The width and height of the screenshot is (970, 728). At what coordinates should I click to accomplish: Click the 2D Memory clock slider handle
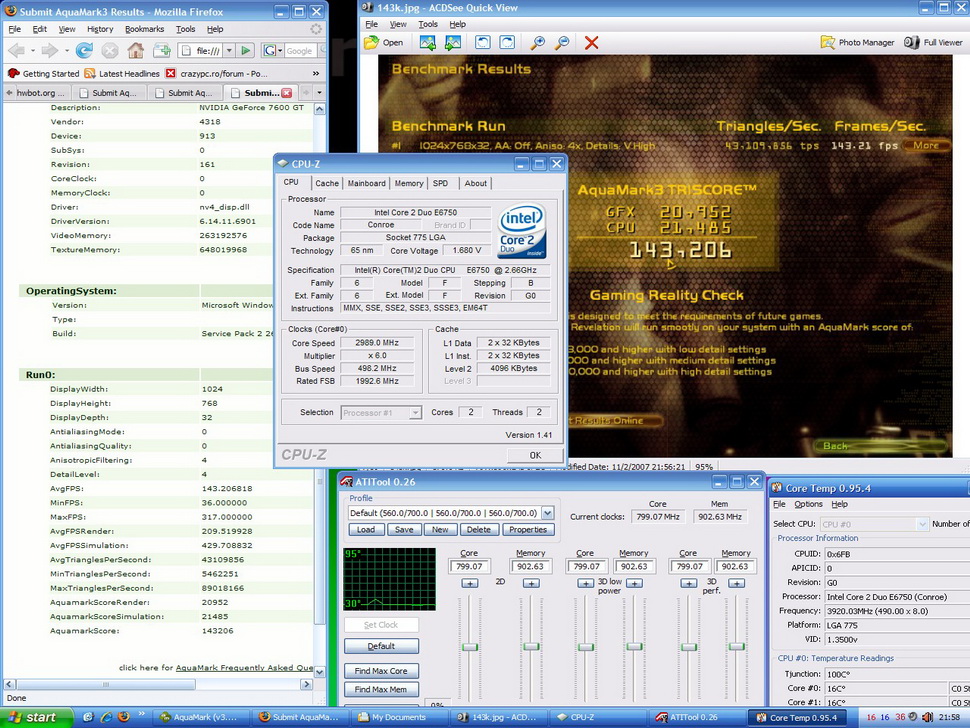(x=531, y=647)
